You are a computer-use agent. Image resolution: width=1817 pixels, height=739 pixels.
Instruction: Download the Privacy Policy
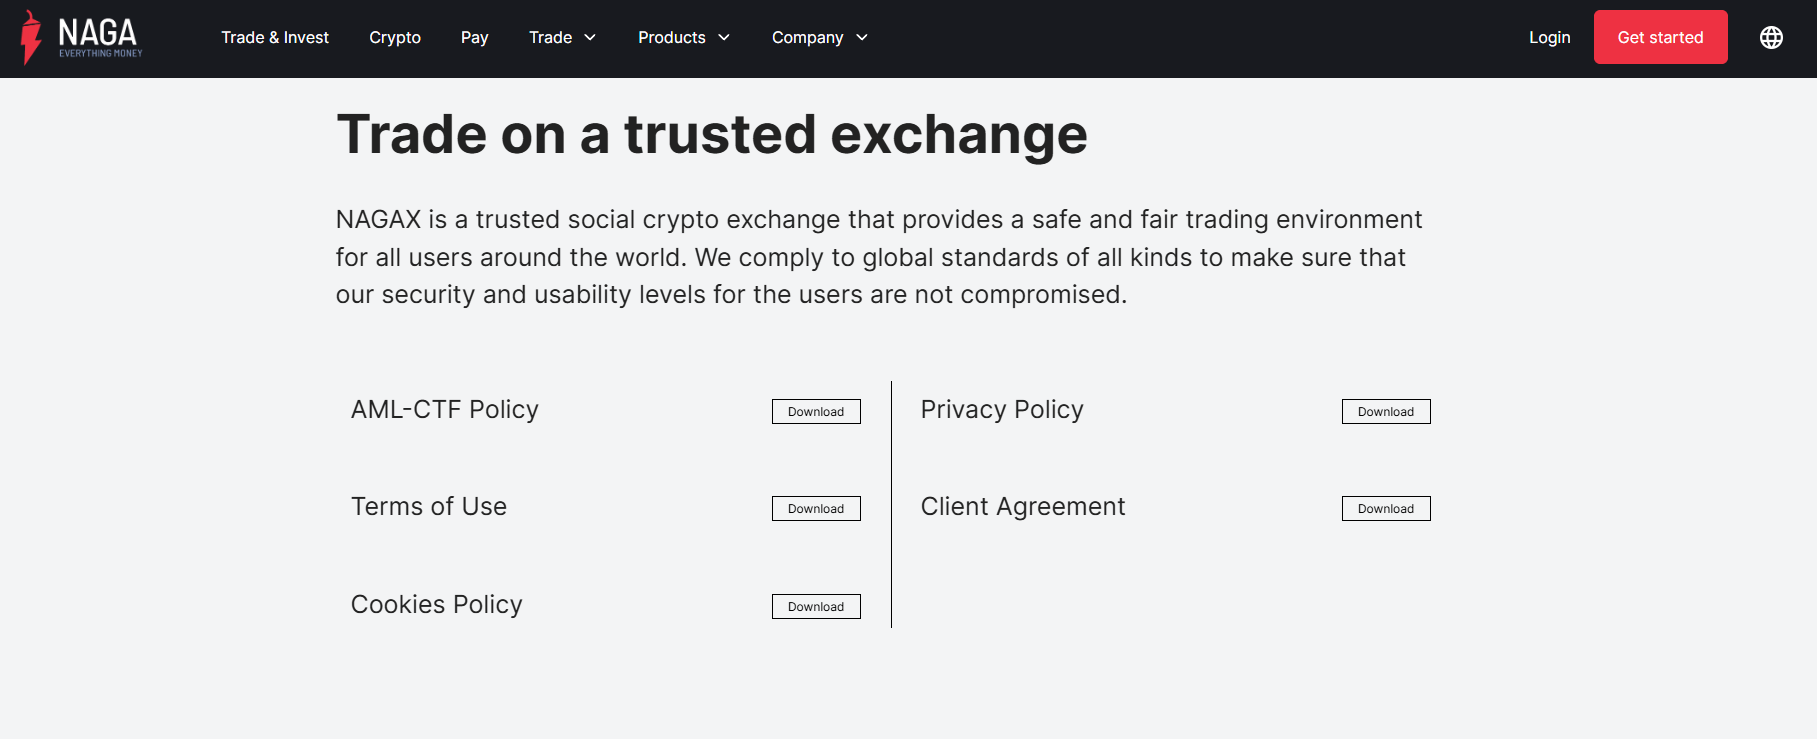click(x=1386, y=411)
